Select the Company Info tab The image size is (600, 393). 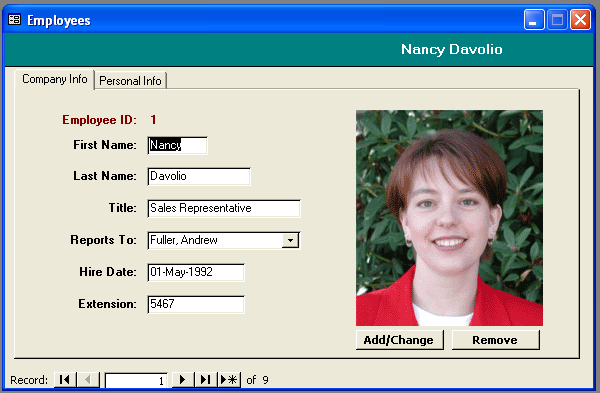[x=55, y=79]
